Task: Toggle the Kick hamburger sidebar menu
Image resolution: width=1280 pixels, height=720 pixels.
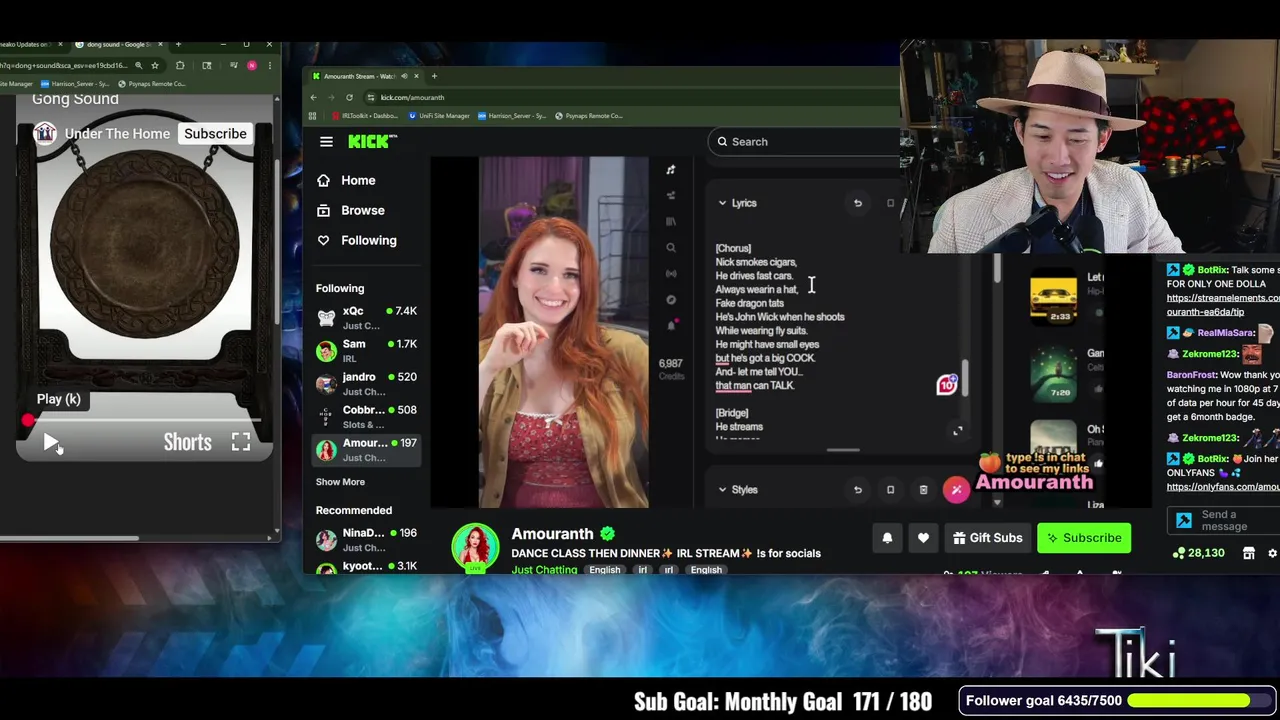Action: [x=326, y=141]
